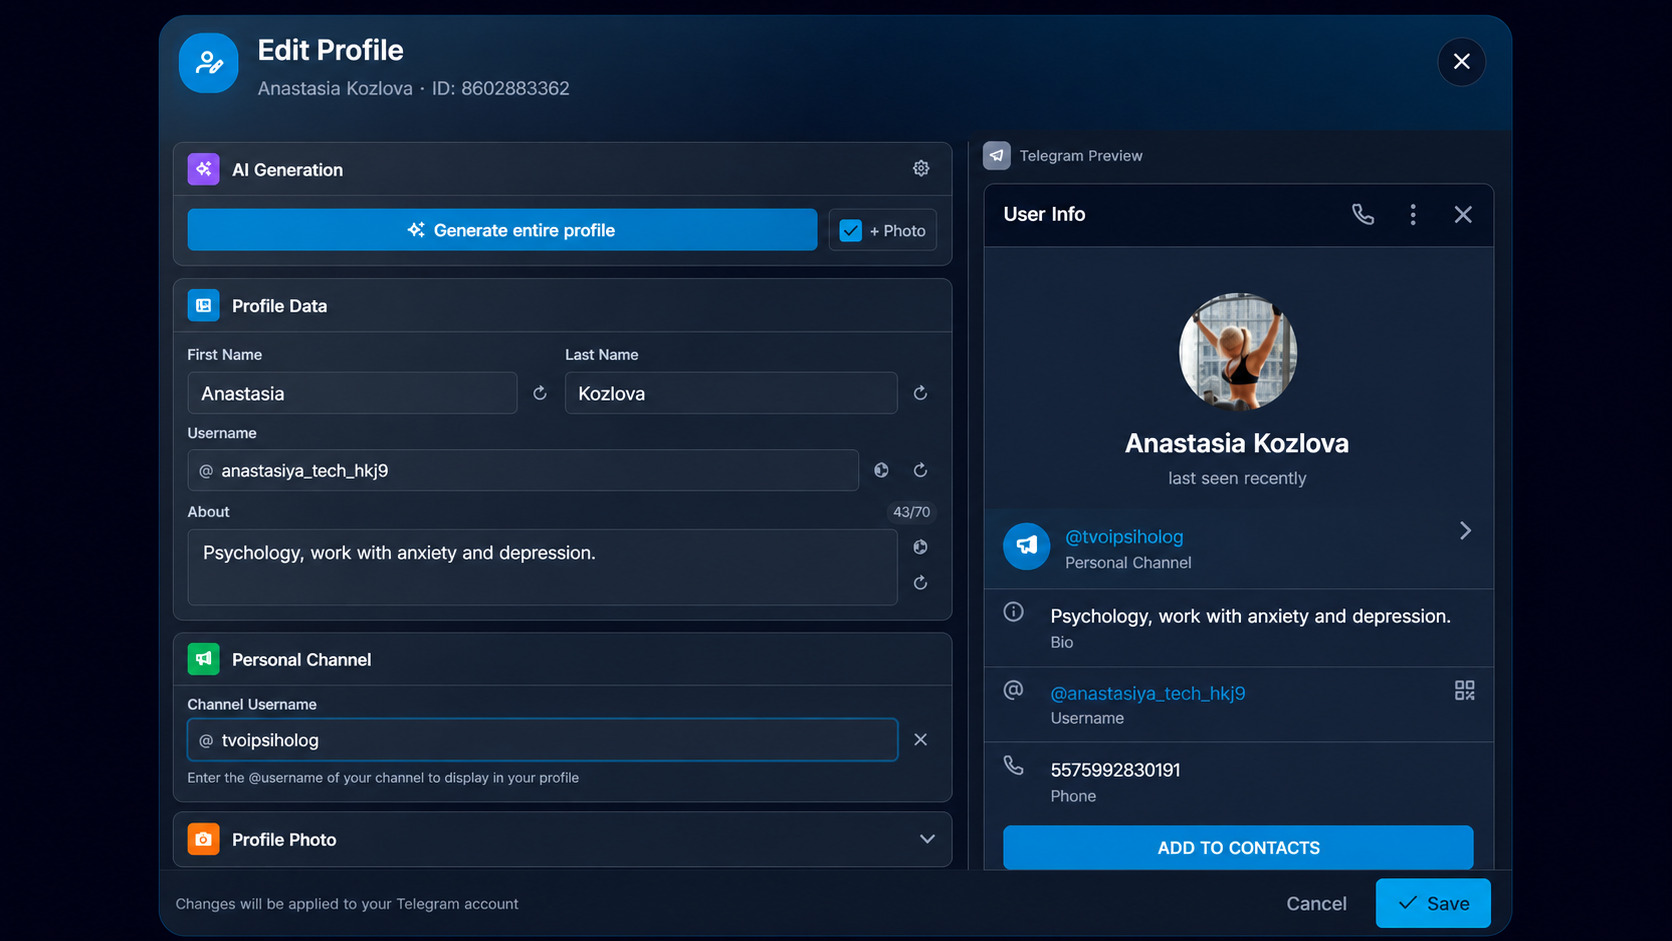Focus the Last Name input field
Viewport: 1672px width, 941px height.
point(731,393)
